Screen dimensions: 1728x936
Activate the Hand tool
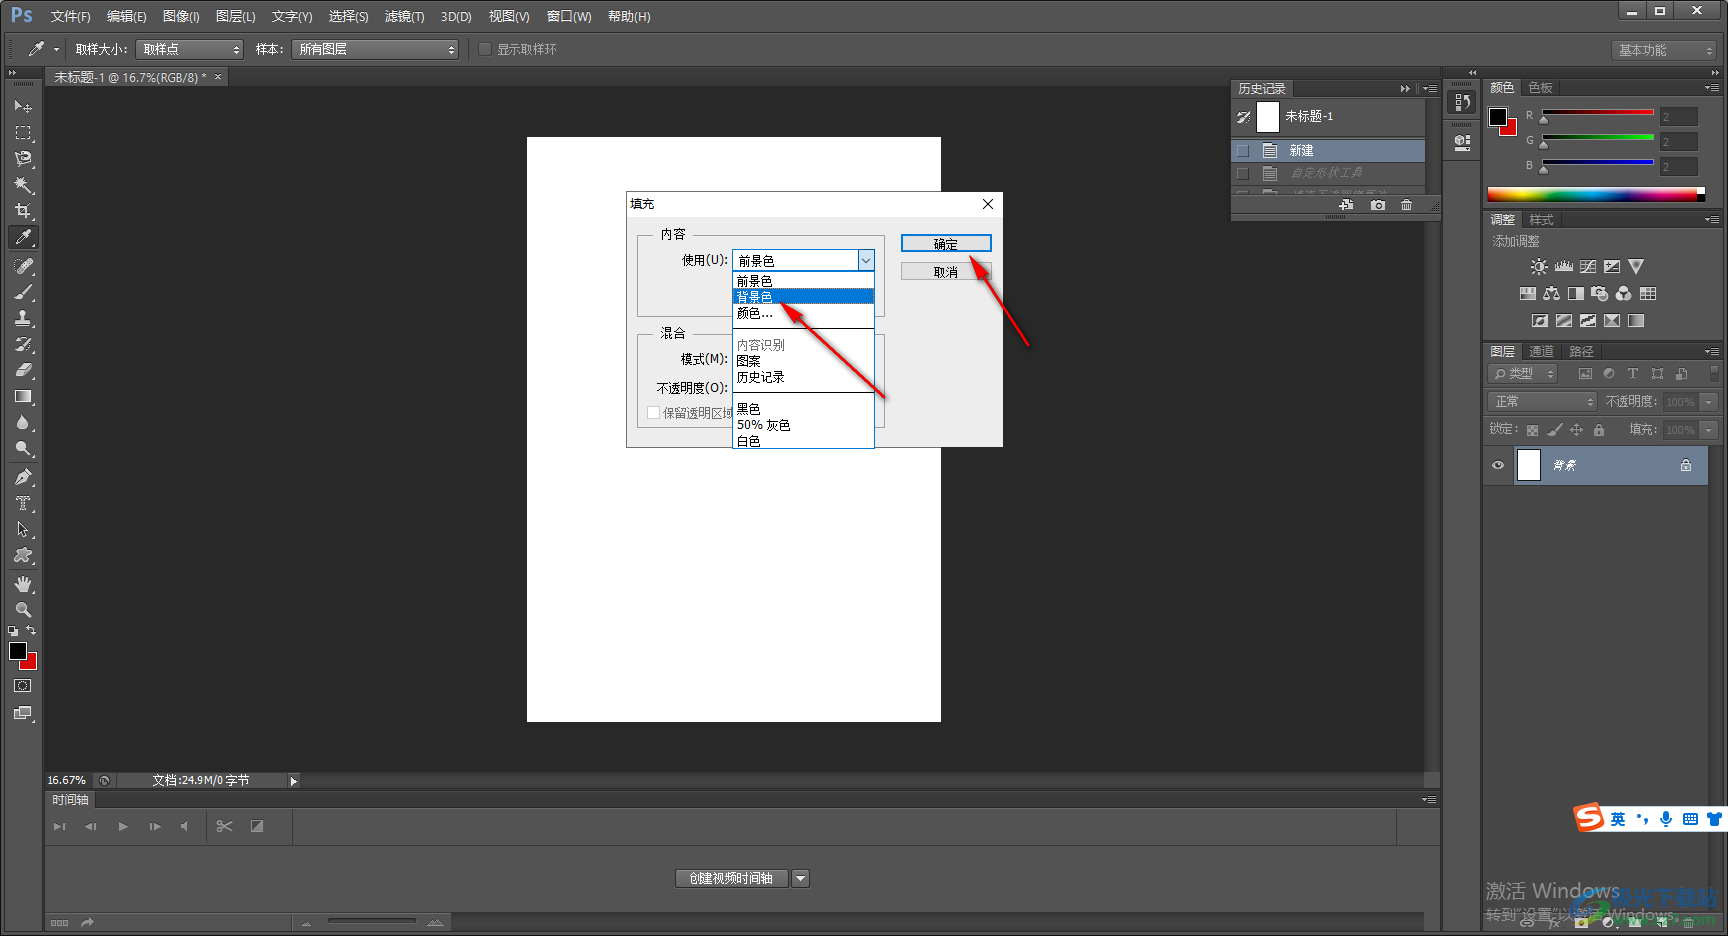23,584
